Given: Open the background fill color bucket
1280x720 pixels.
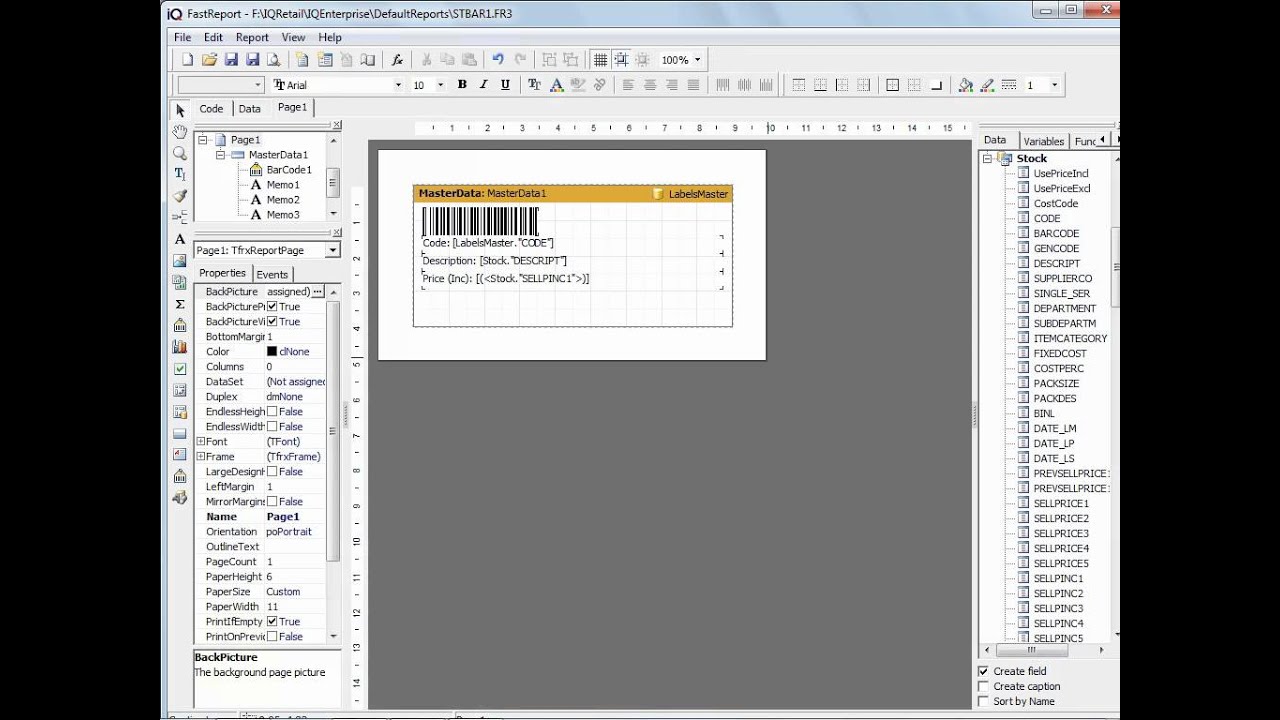Looking at the screenshot, I should (x=966, y=85).
